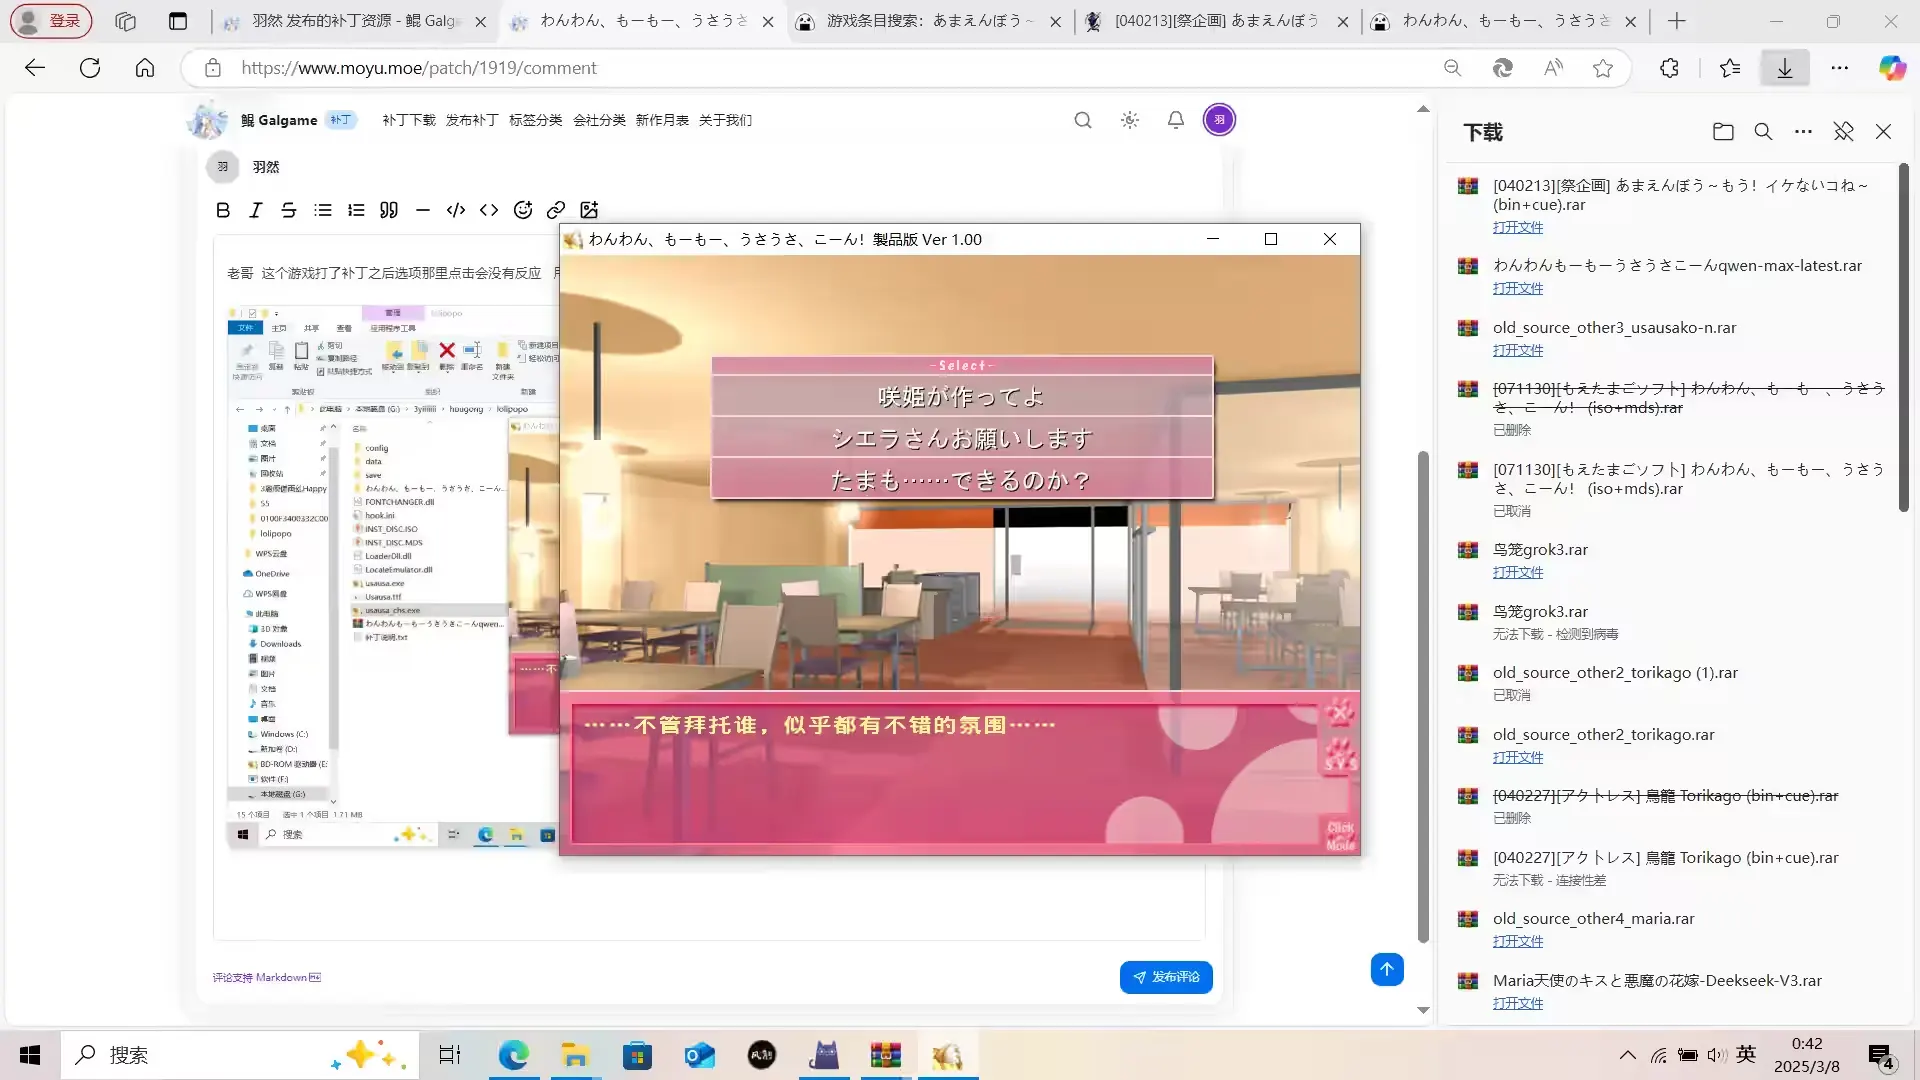Open 评论支持 Markdown link
The image size is (1920, 1080).
[x=266, y=978]
